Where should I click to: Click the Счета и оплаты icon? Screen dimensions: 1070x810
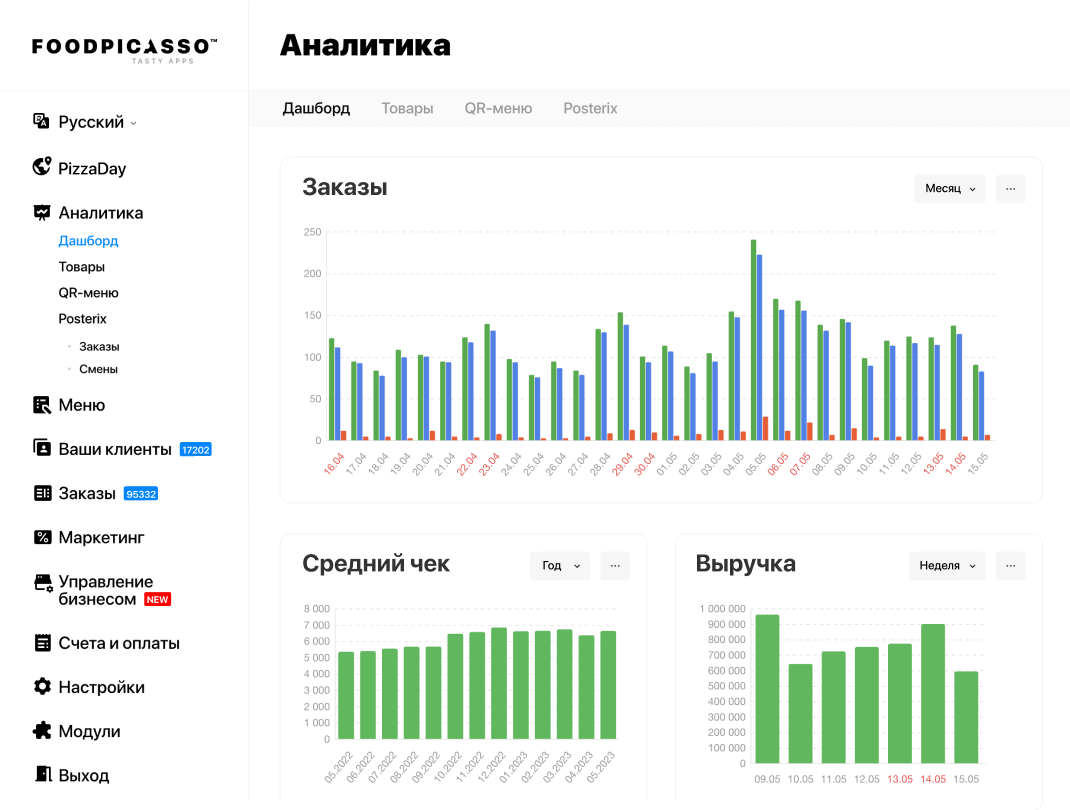pyautogui.click(x=41, y=643)
